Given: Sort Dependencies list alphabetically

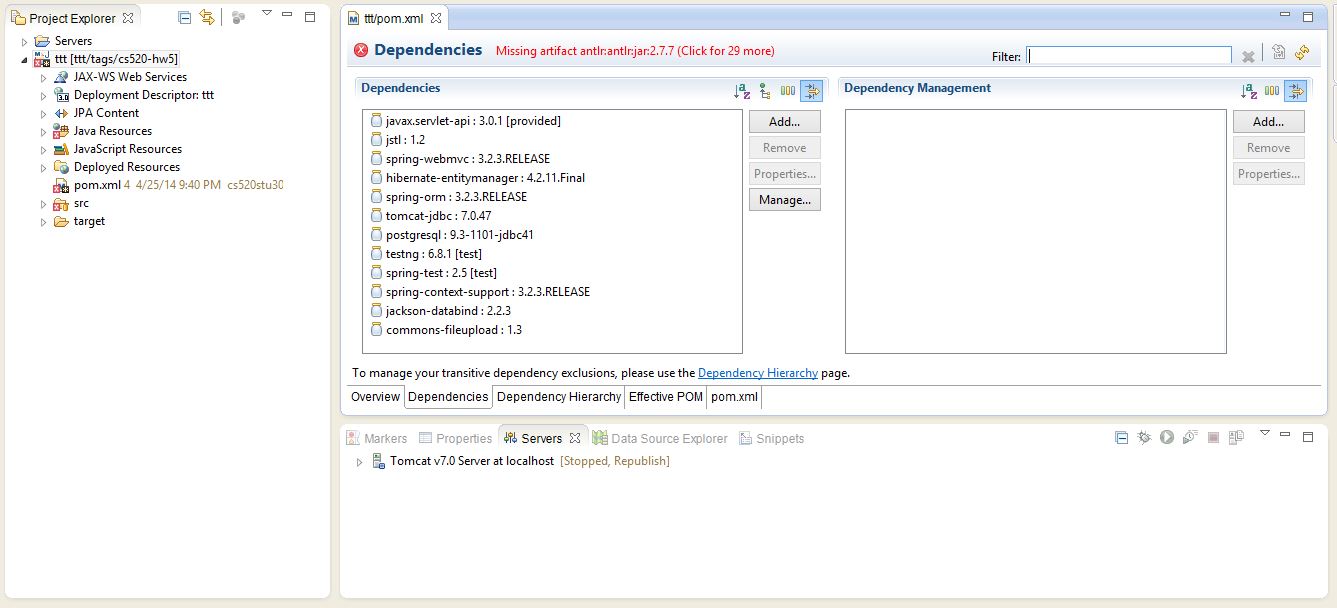Looking at the screenshot, I should (x=742, y=91).
